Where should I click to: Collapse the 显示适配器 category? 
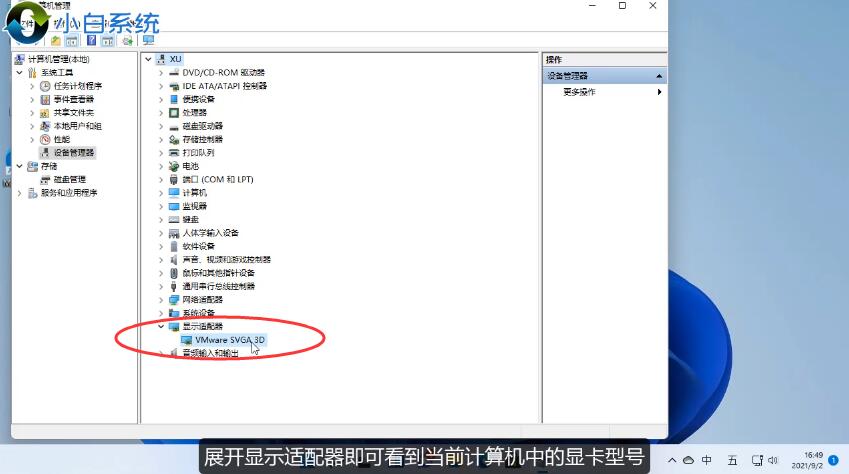coord(161,326)
